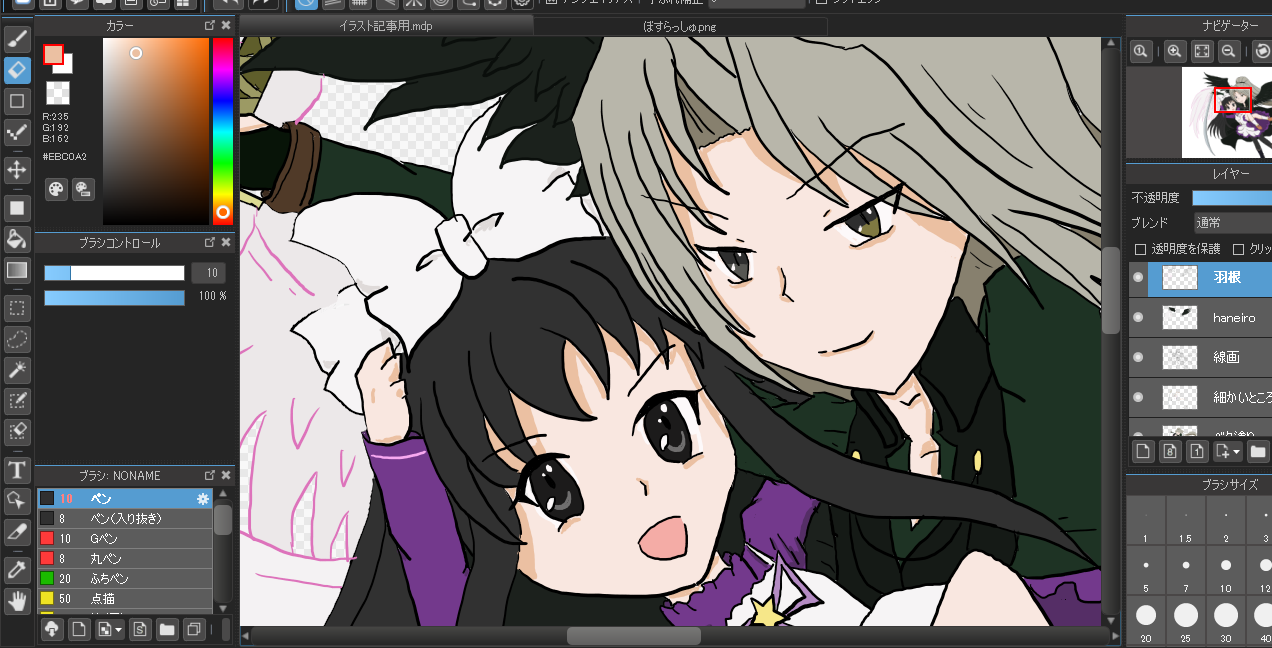Select the Select Pen tool

17,401
